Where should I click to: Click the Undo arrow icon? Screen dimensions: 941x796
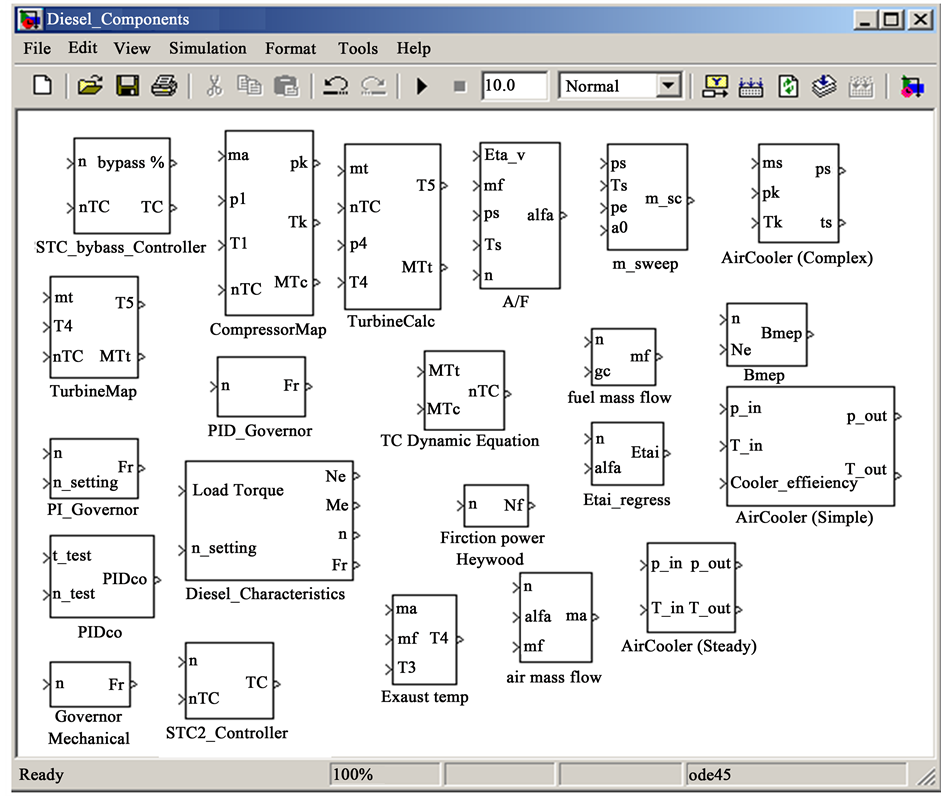pos(335,86)
